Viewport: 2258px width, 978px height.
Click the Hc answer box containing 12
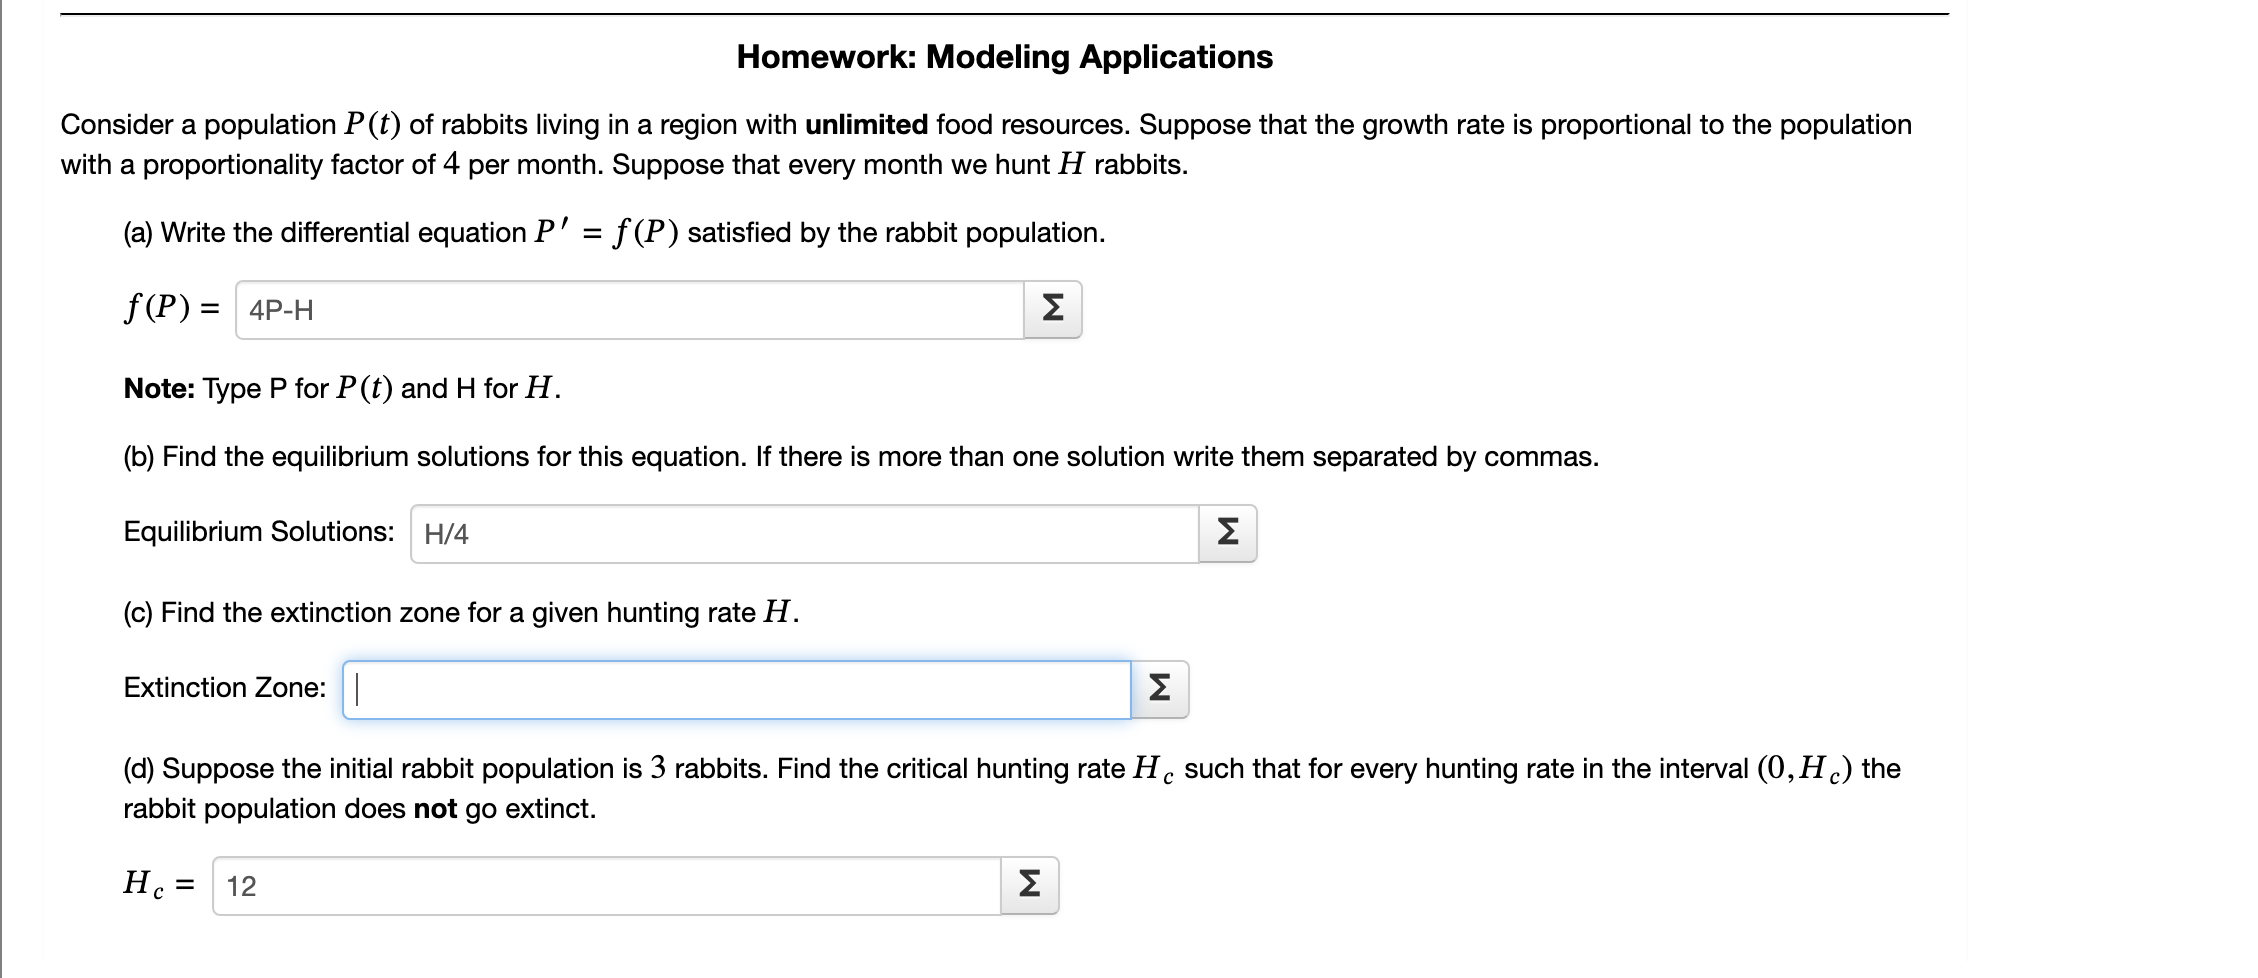click(x=600, y=883)
